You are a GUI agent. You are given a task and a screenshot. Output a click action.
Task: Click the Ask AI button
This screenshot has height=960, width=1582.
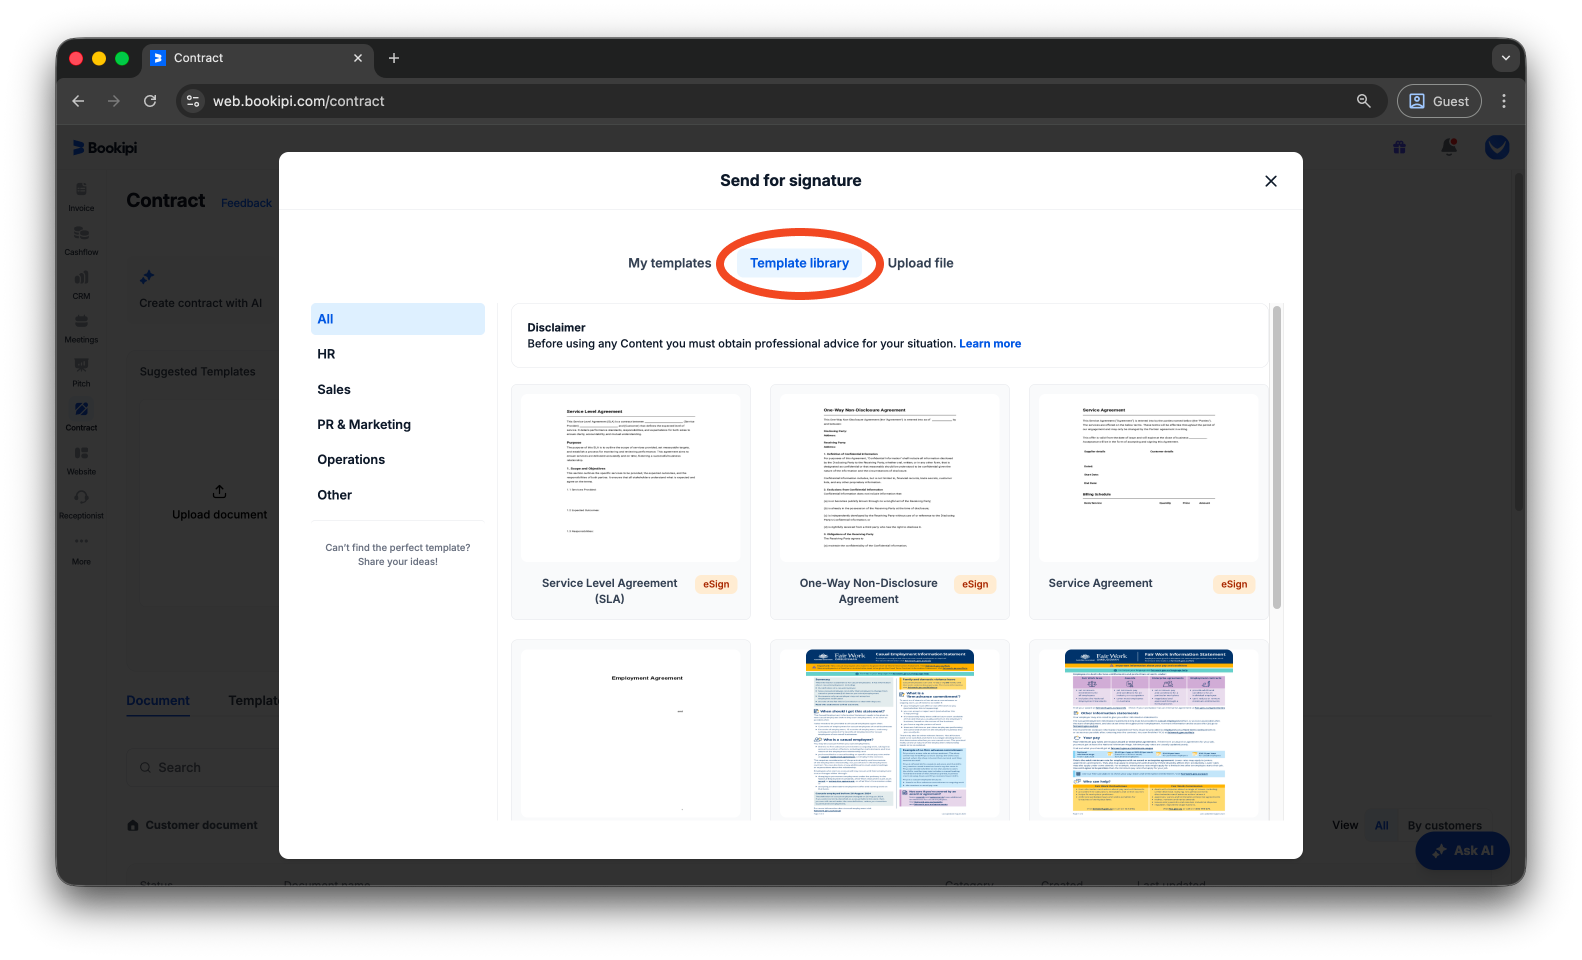point(1462,851)
